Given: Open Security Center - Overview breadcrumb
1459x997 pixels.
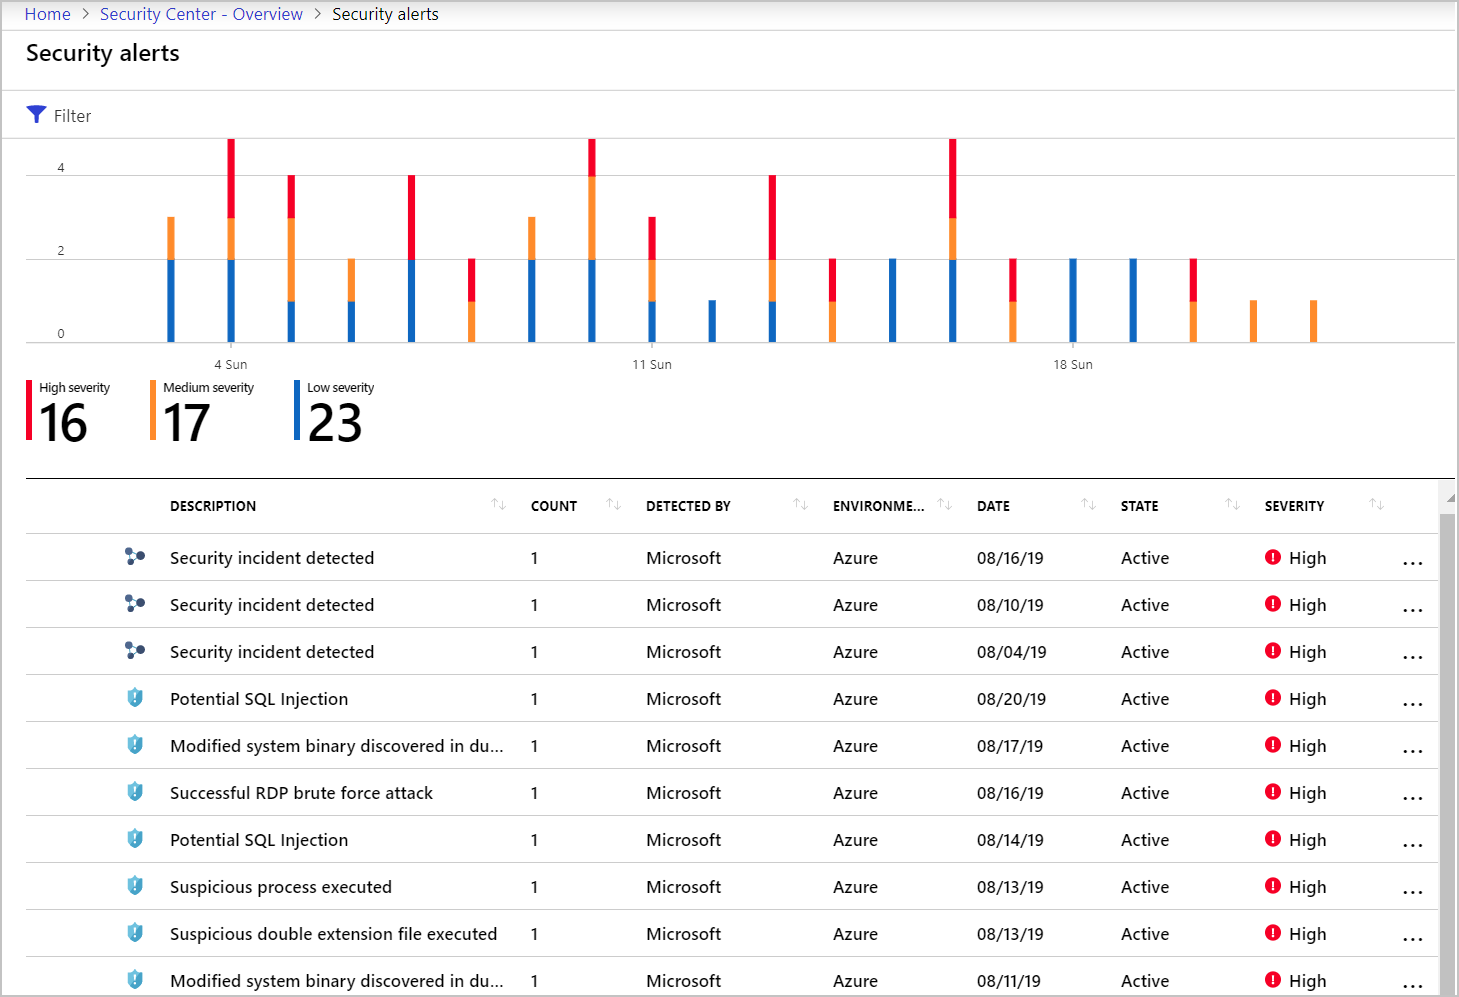Looking at the screenshot, I should [x=201, y=14].
